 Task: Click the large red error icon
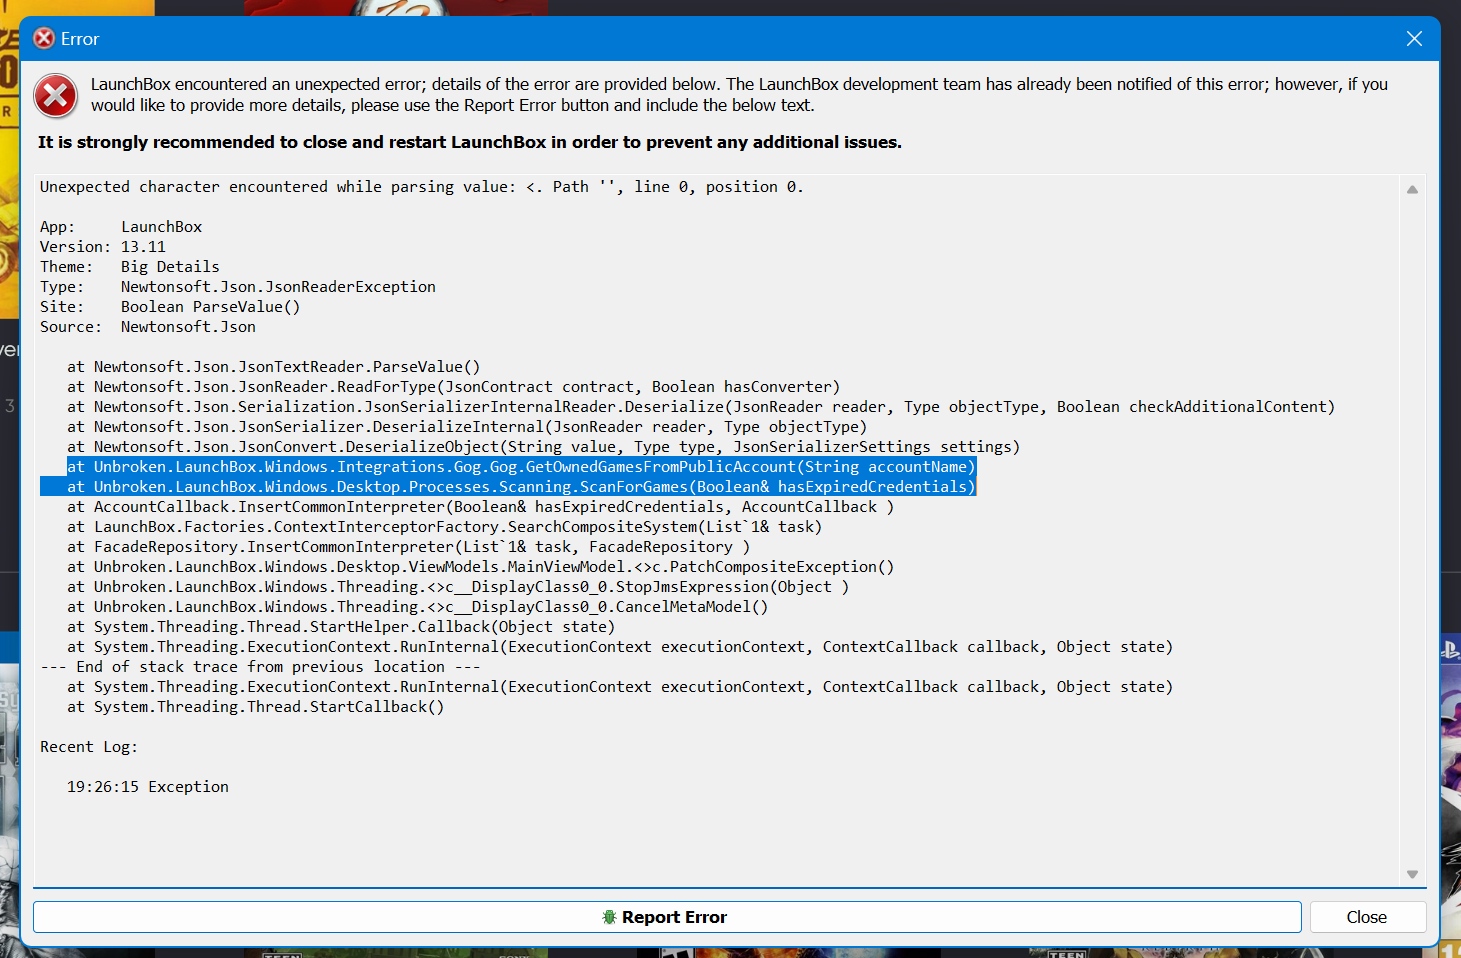point(56,96)
